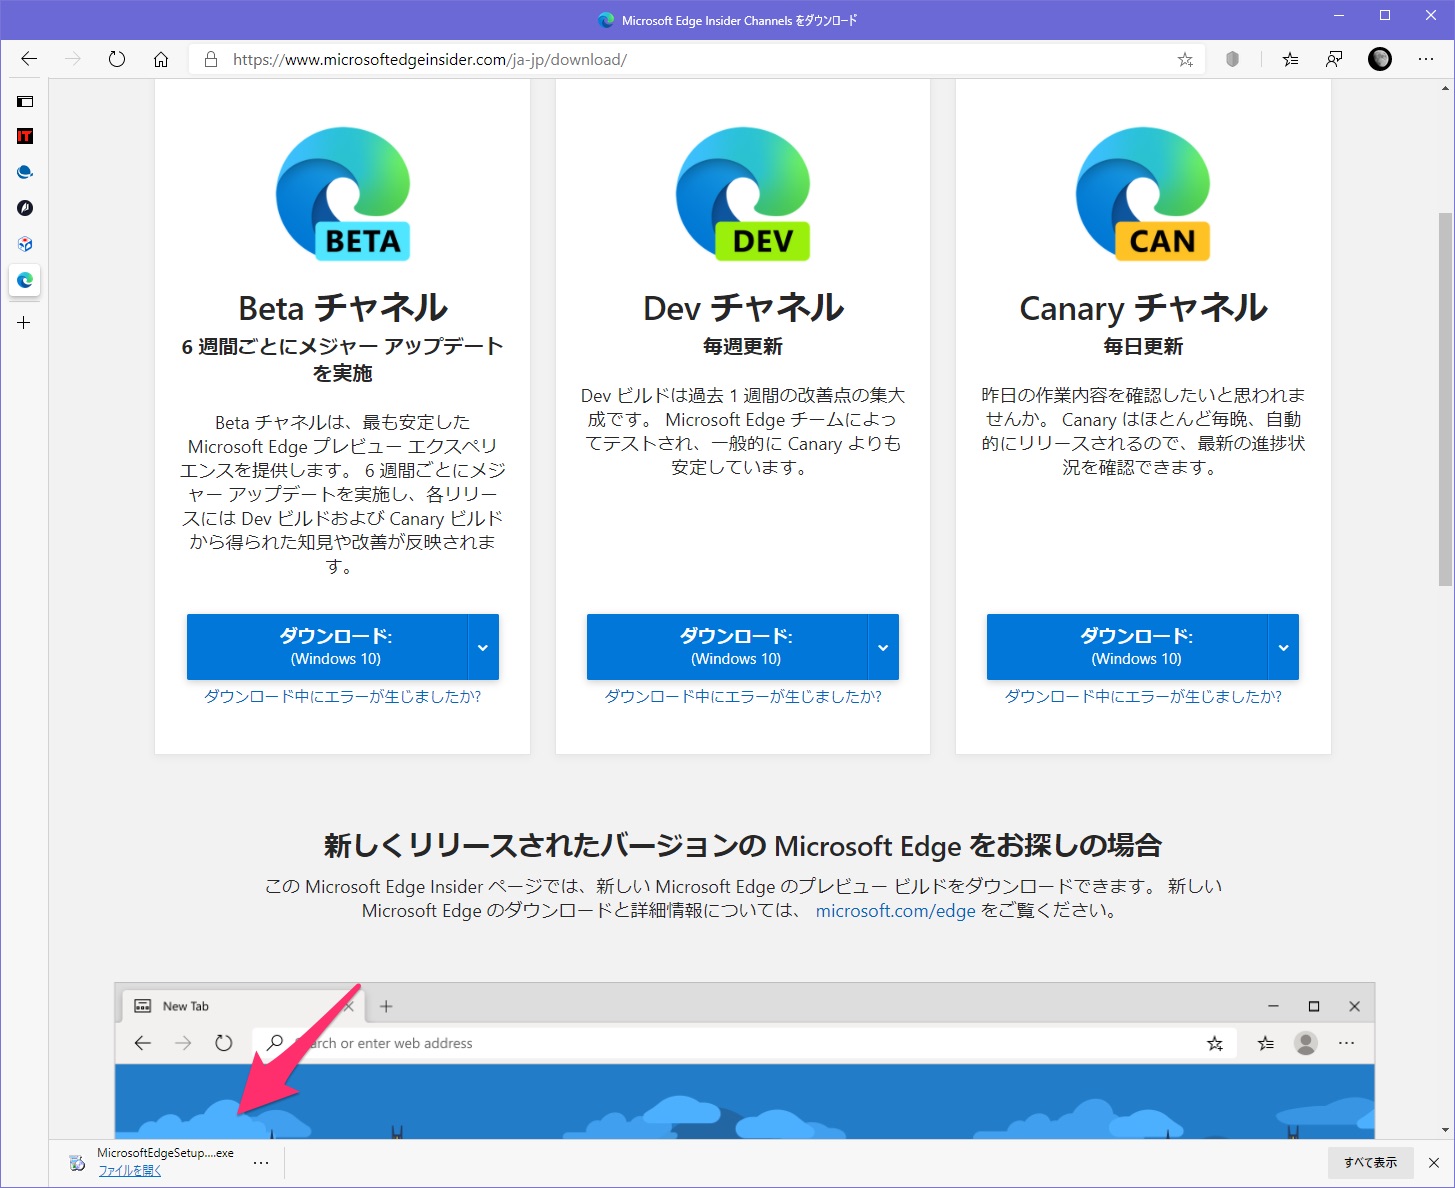Click the Canary チャネル heading
This screenshot has height=1188, width=1455.
click(x=1143, y=308)
